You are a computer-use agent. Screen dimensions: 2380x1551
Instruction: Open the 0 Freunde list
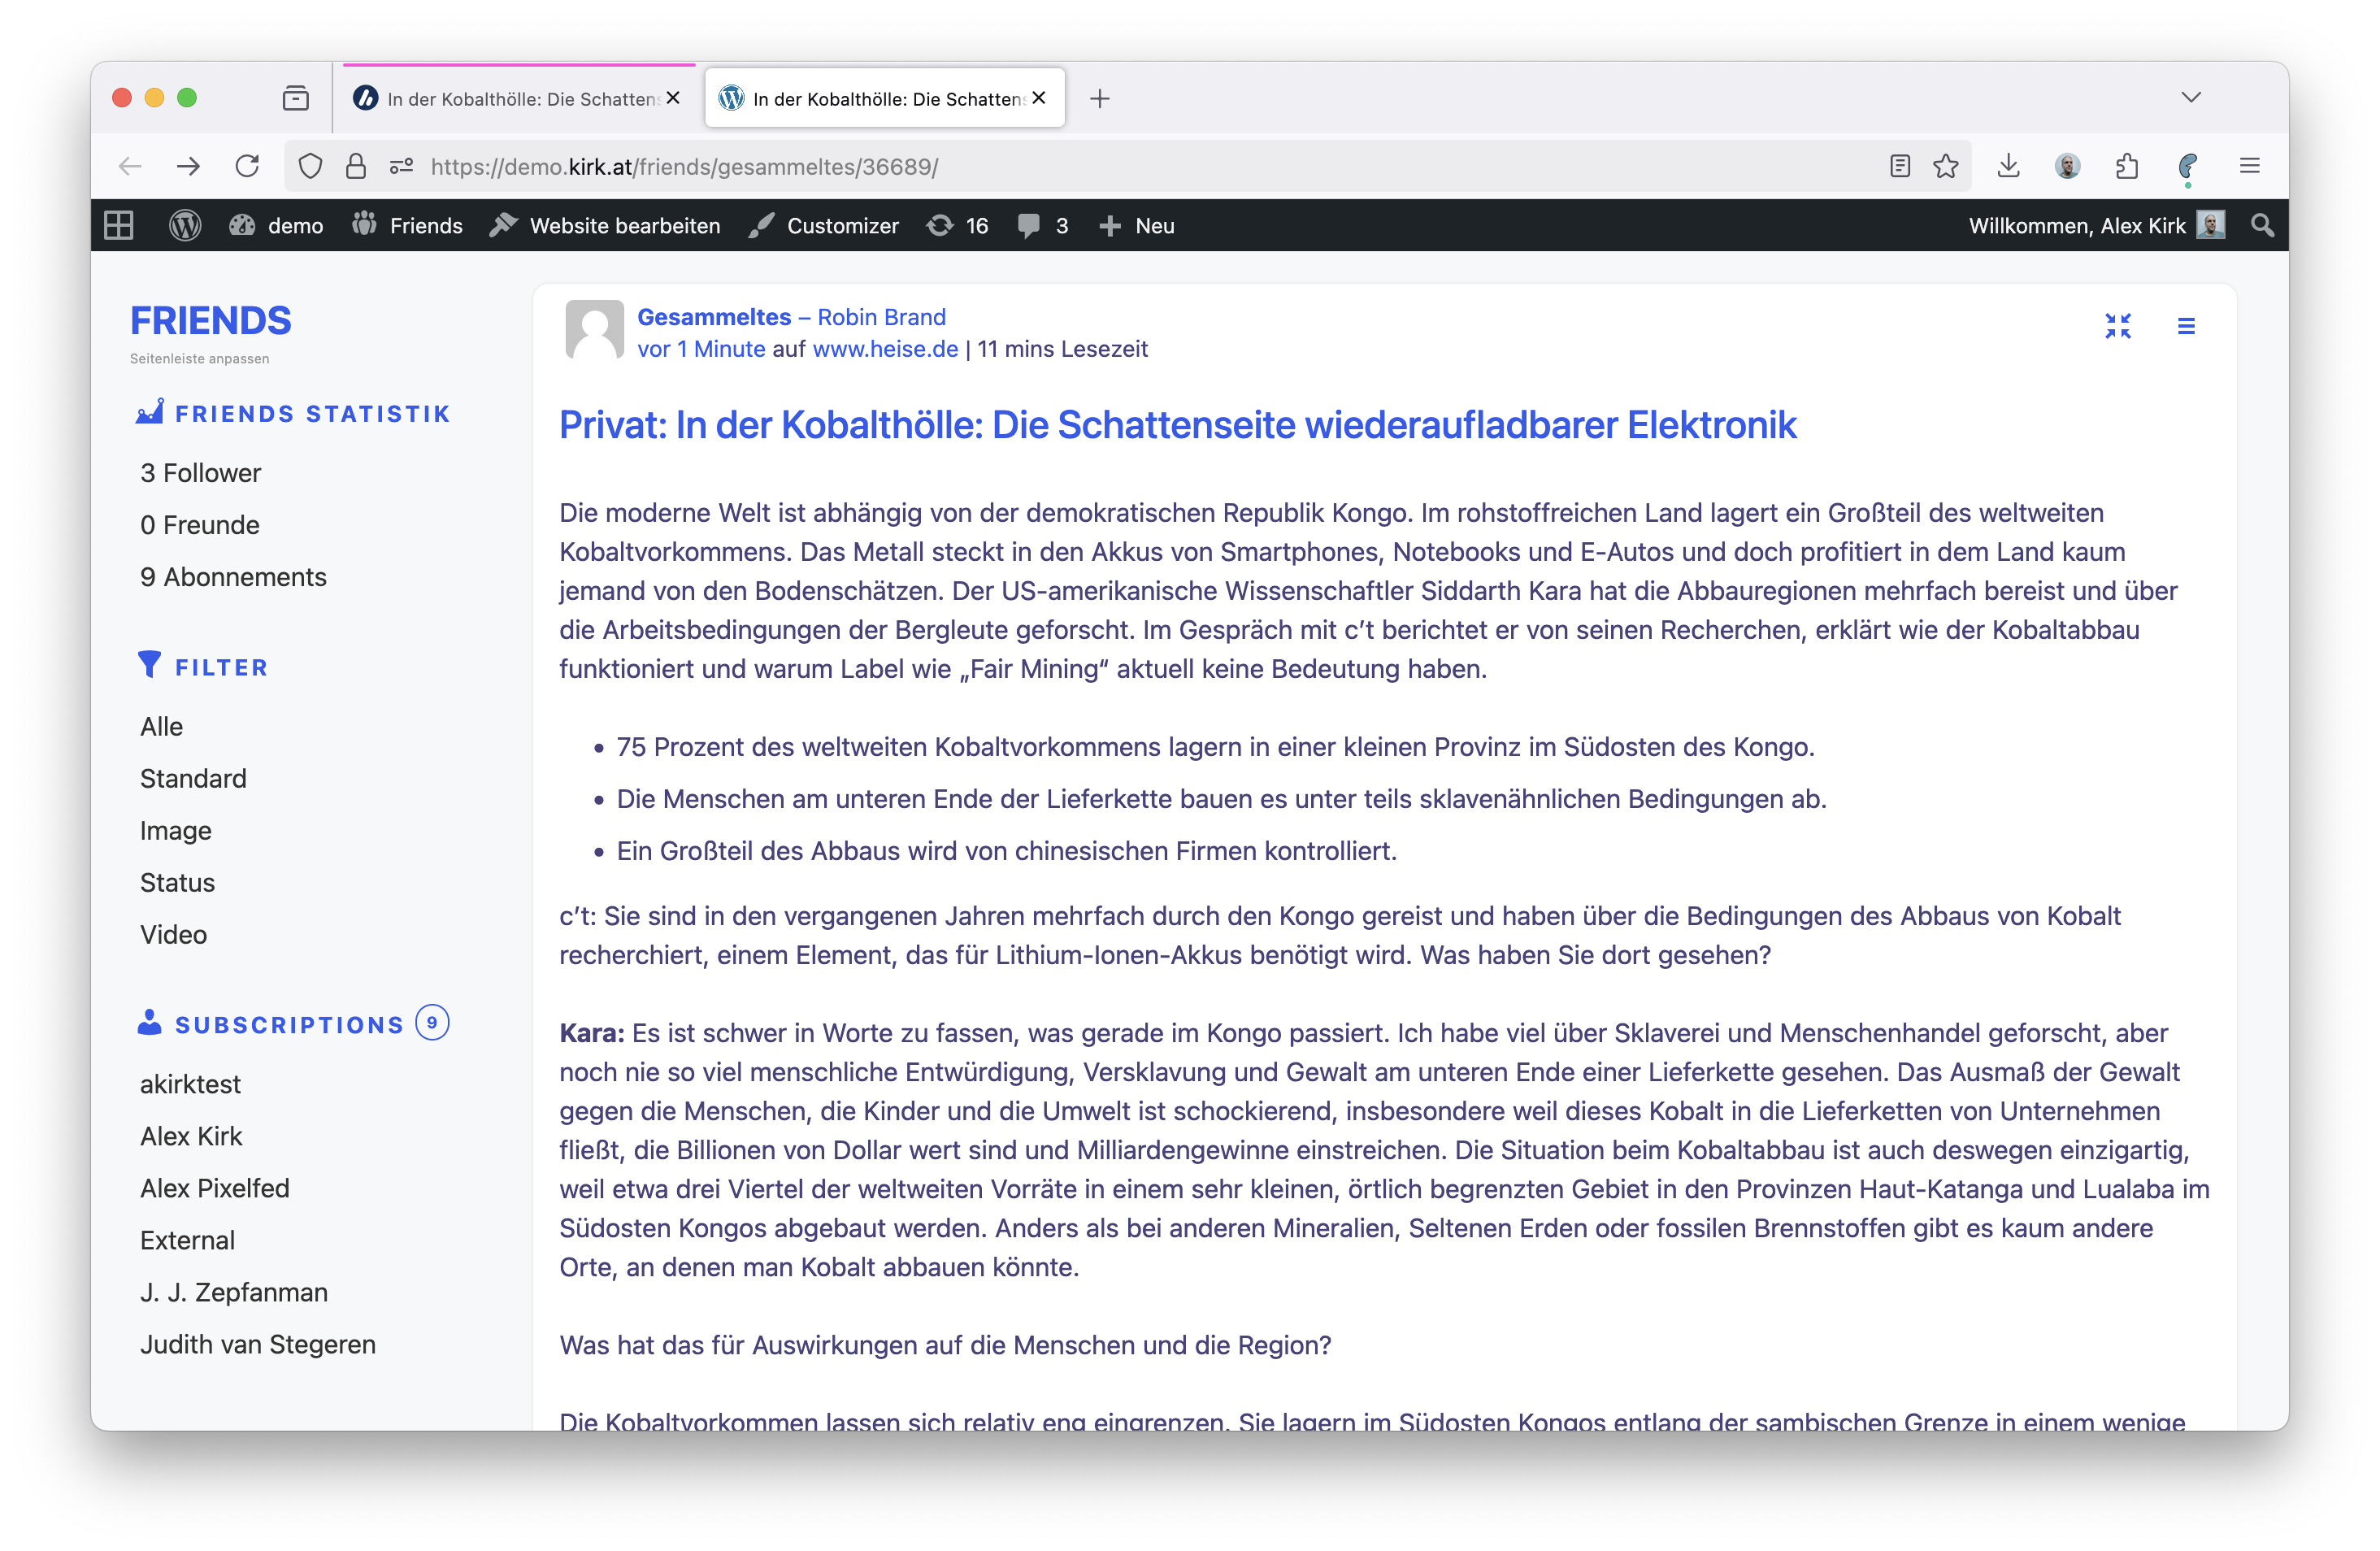(199, 524)
